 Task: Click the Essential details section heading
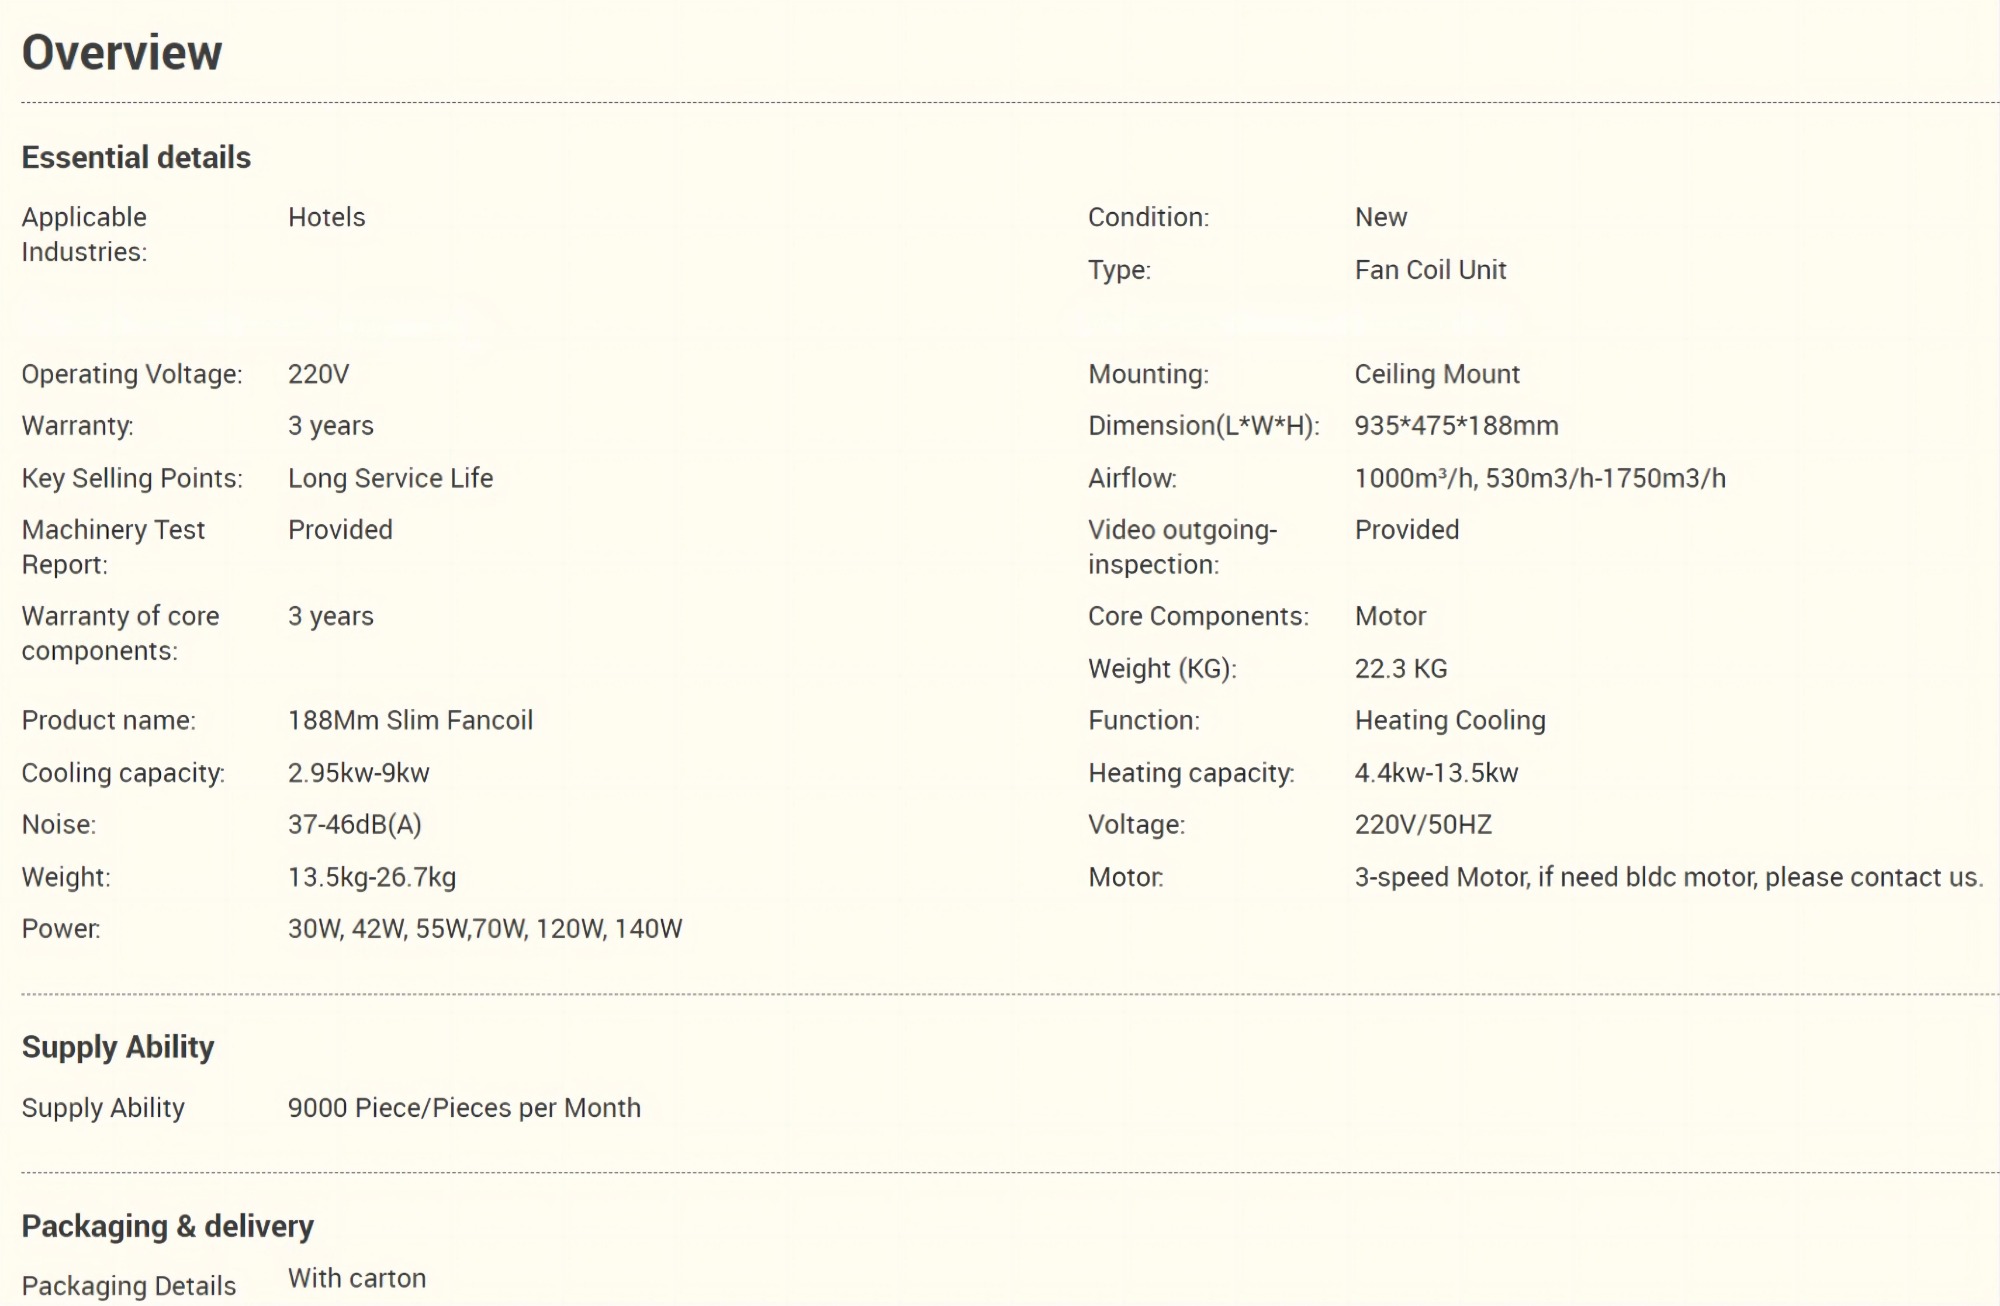(136, 157)
